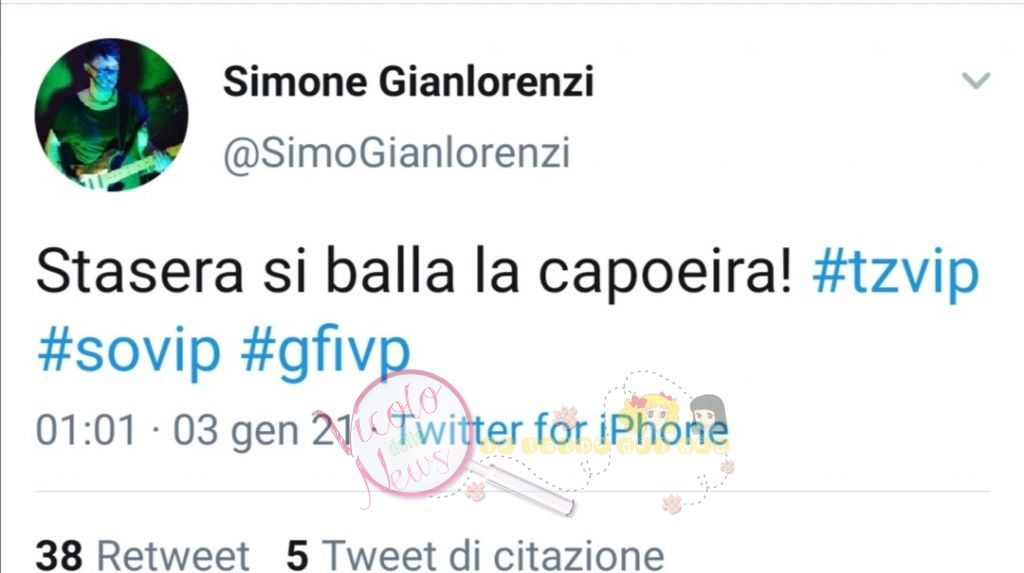Click the number 38 retweet count
The width and height of the screenshot is (1024, 573).
[x=59, y=556]
